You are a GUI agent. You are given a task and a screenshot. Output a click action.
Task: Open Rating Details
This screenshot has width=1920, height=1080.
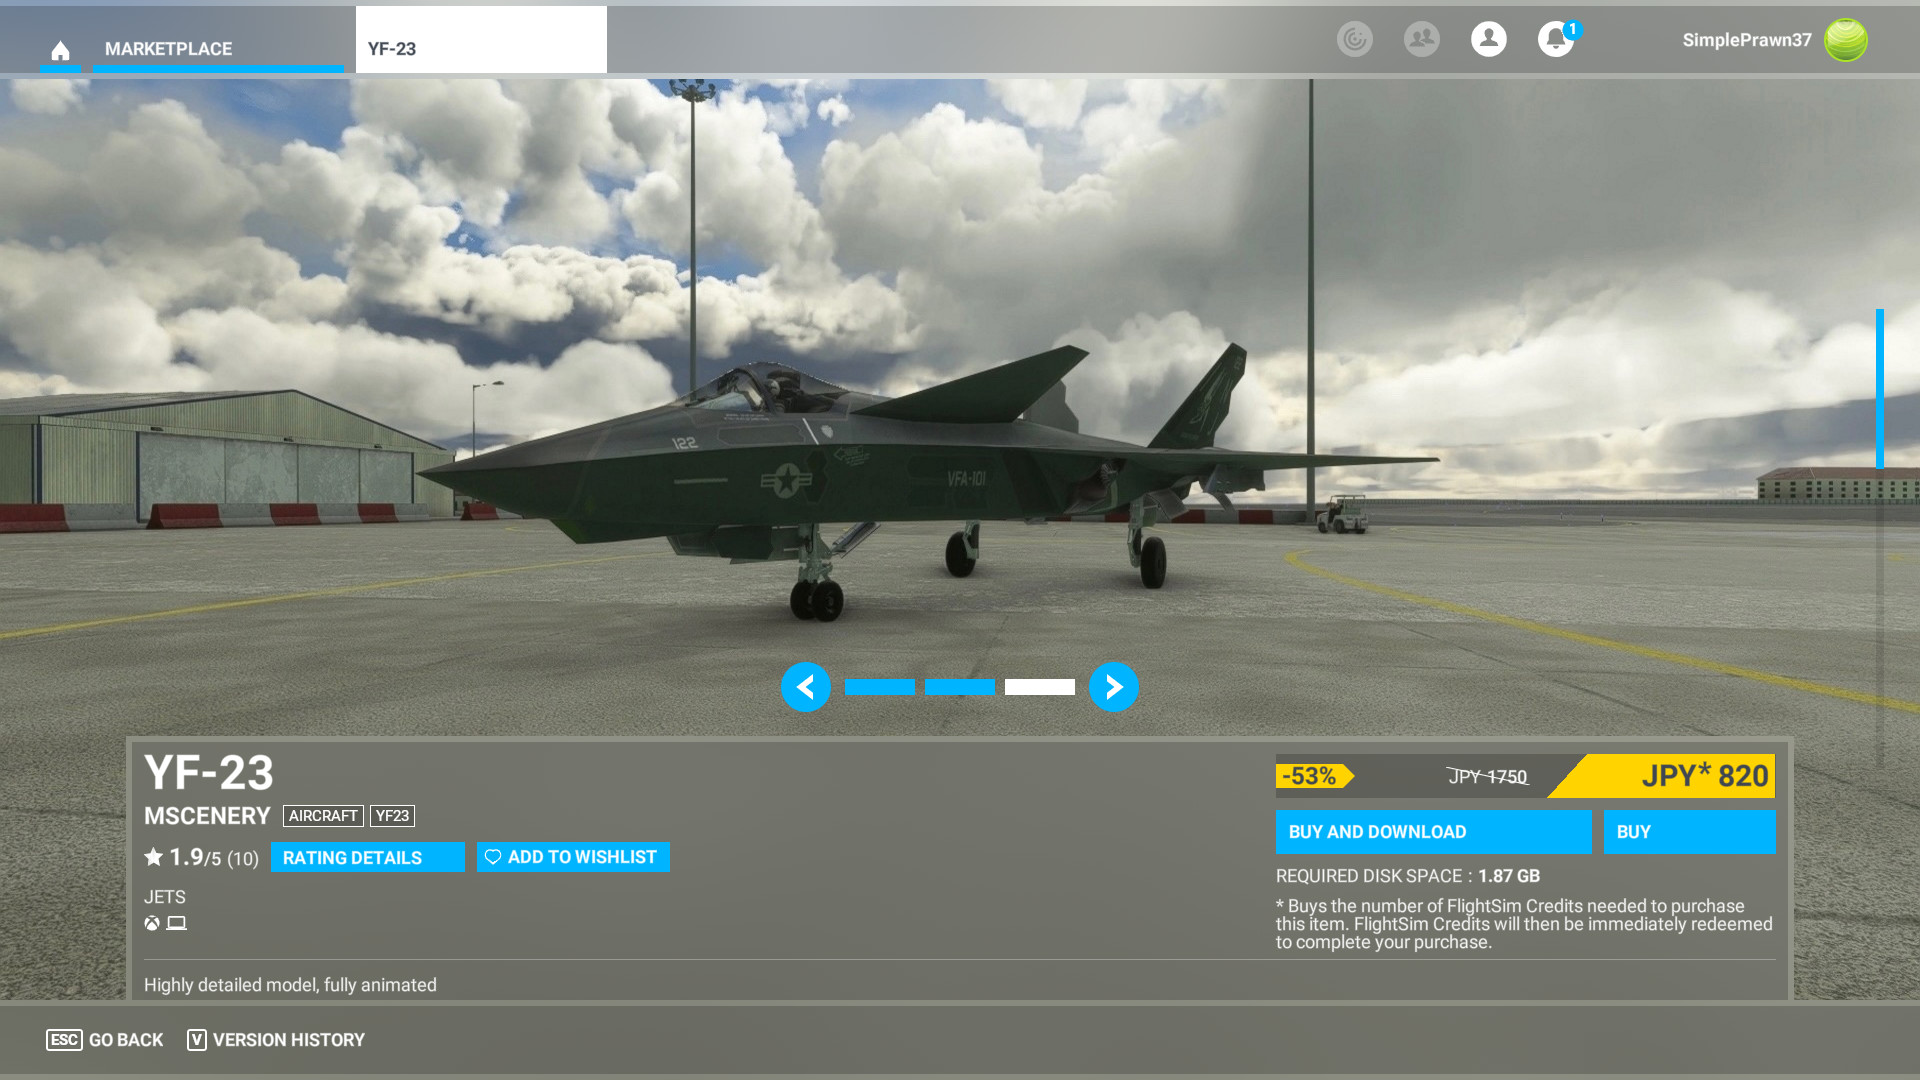(367, 857)
